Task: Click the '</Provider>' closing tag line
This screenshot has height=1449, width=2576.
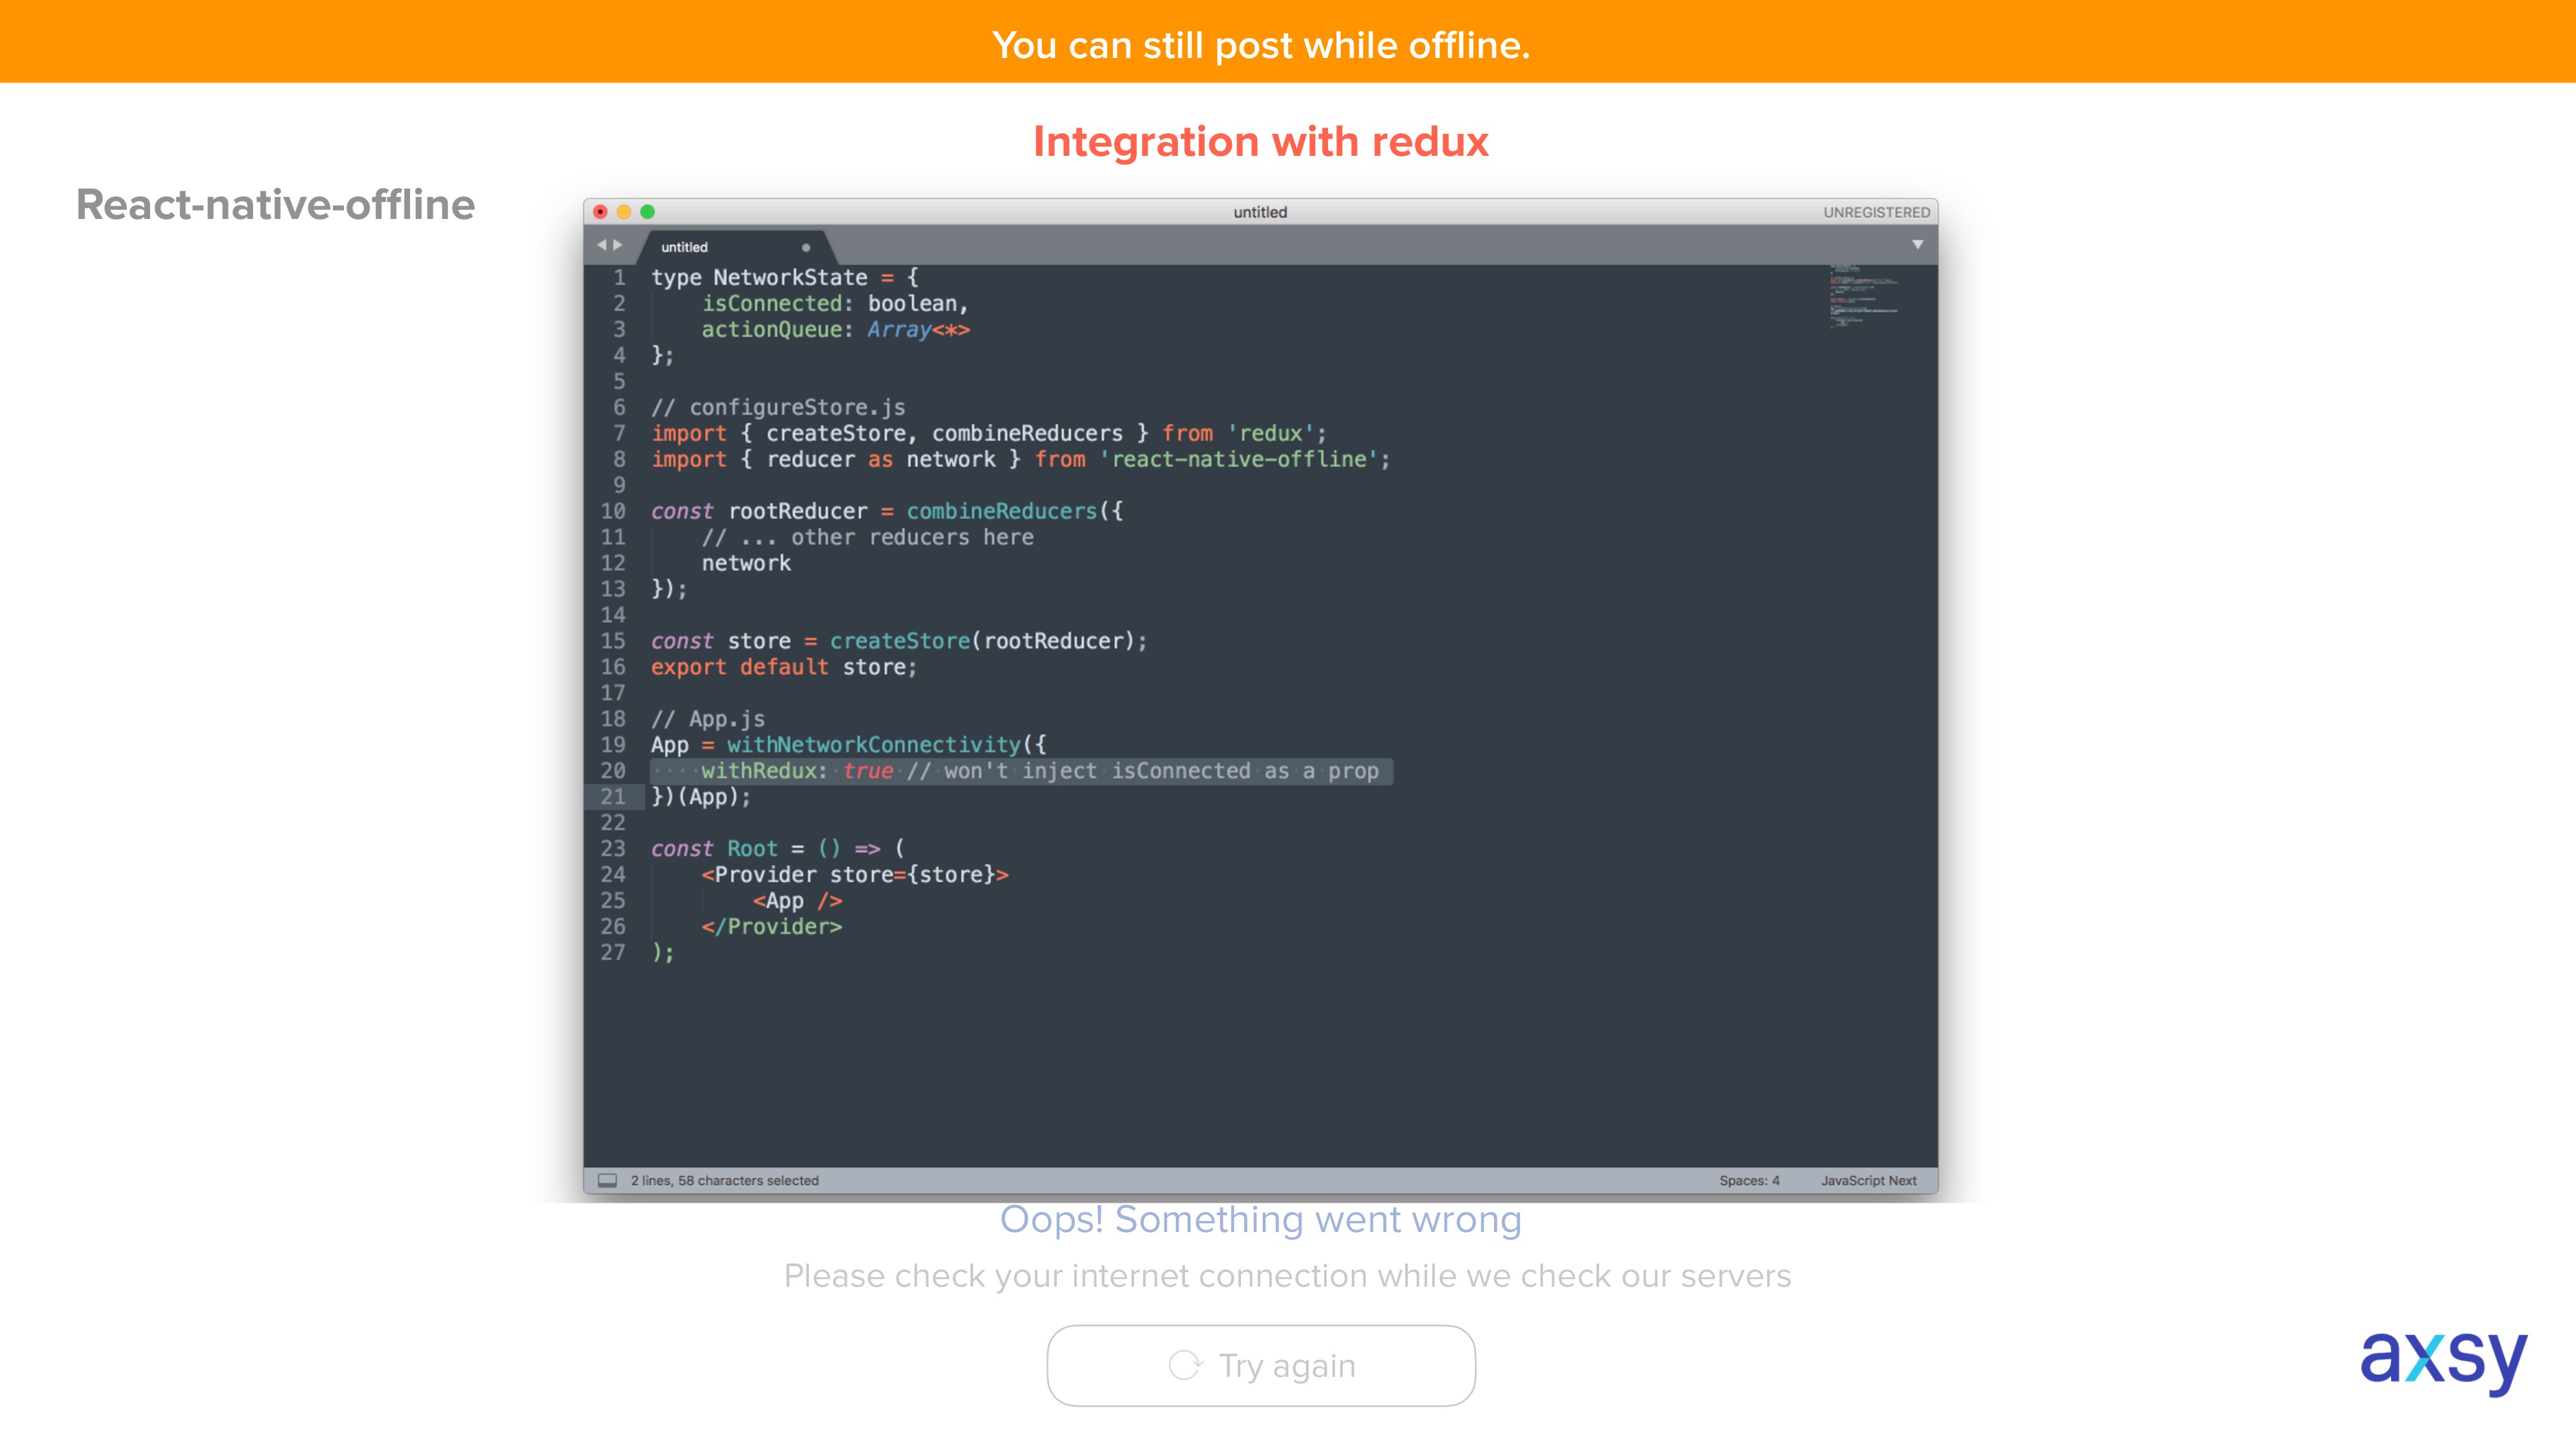Action: coord(772,927)
